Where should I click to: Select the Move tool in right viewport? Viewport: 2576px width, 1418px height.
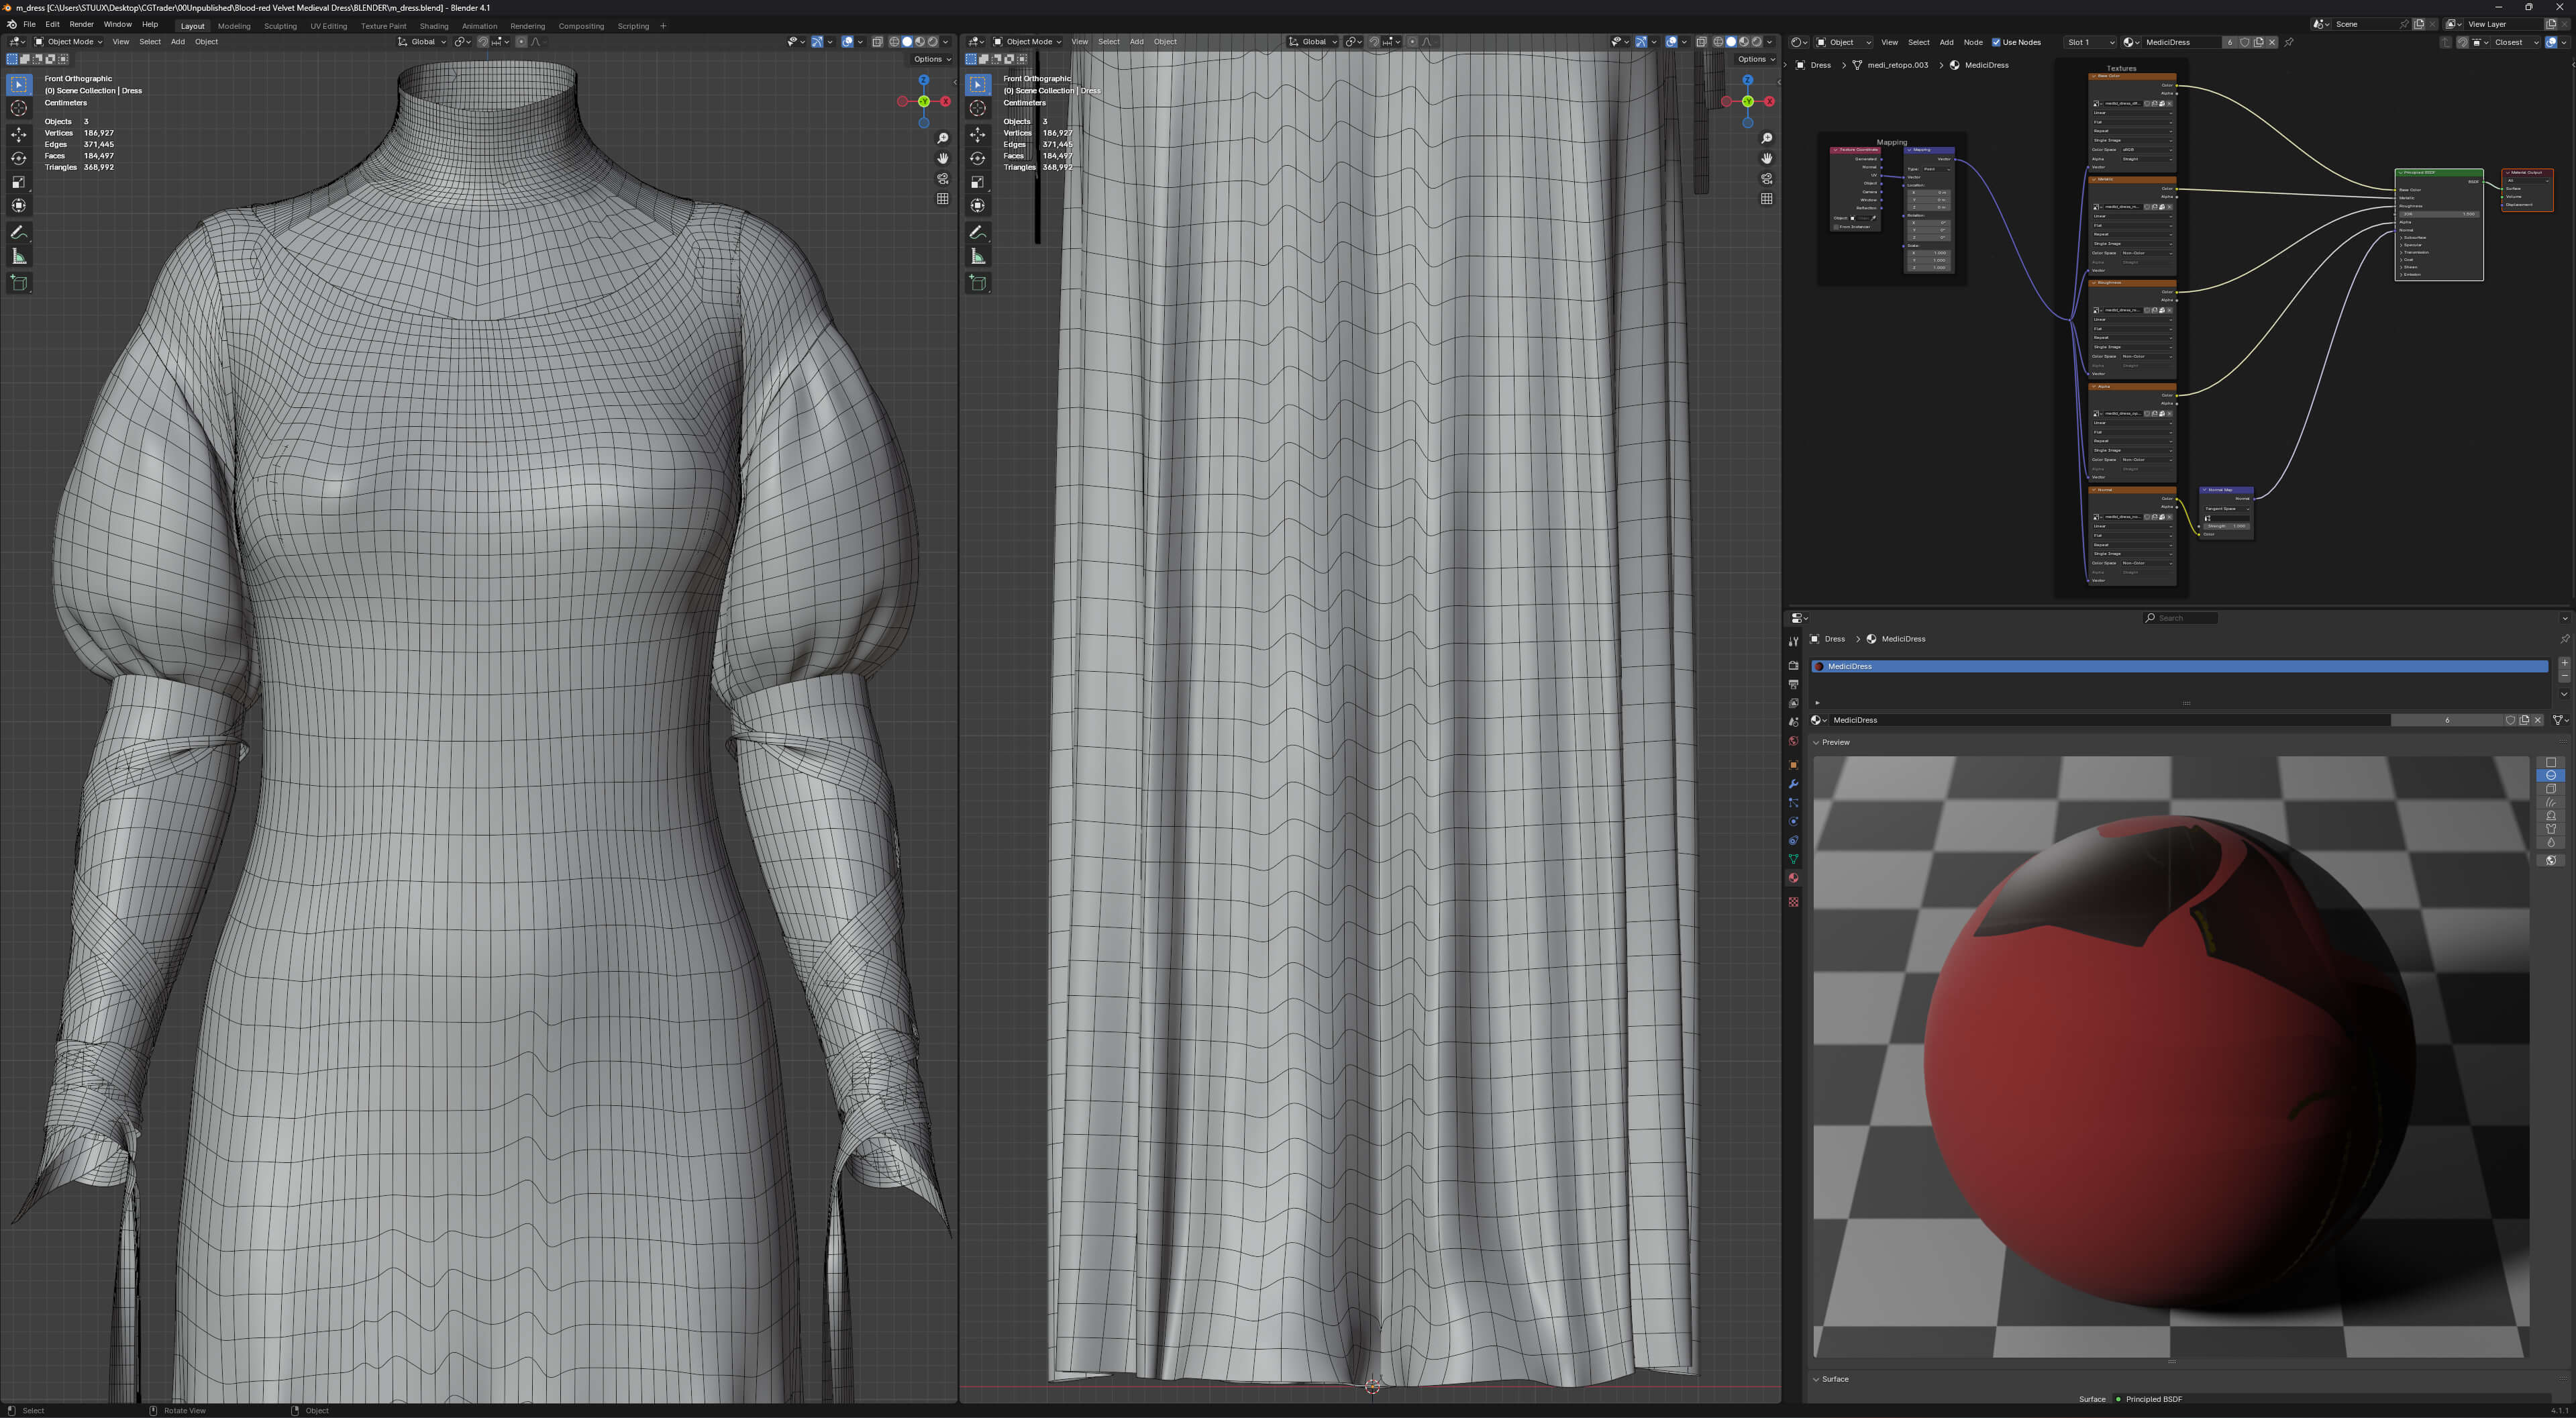coord(978,135)
